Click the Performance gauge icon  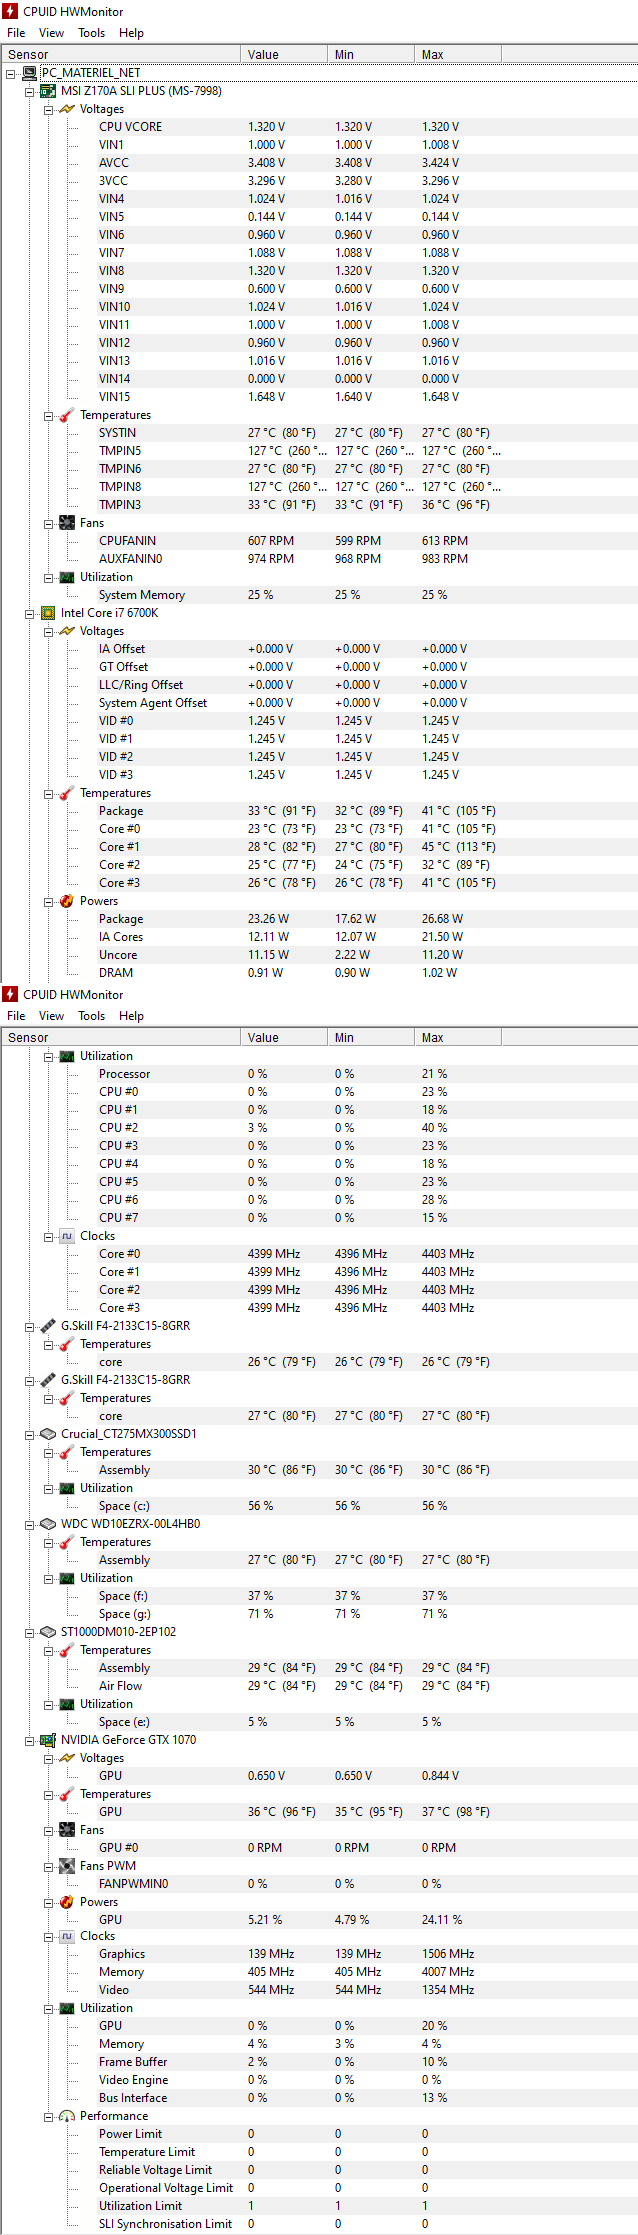click(x=67, y=2116)
